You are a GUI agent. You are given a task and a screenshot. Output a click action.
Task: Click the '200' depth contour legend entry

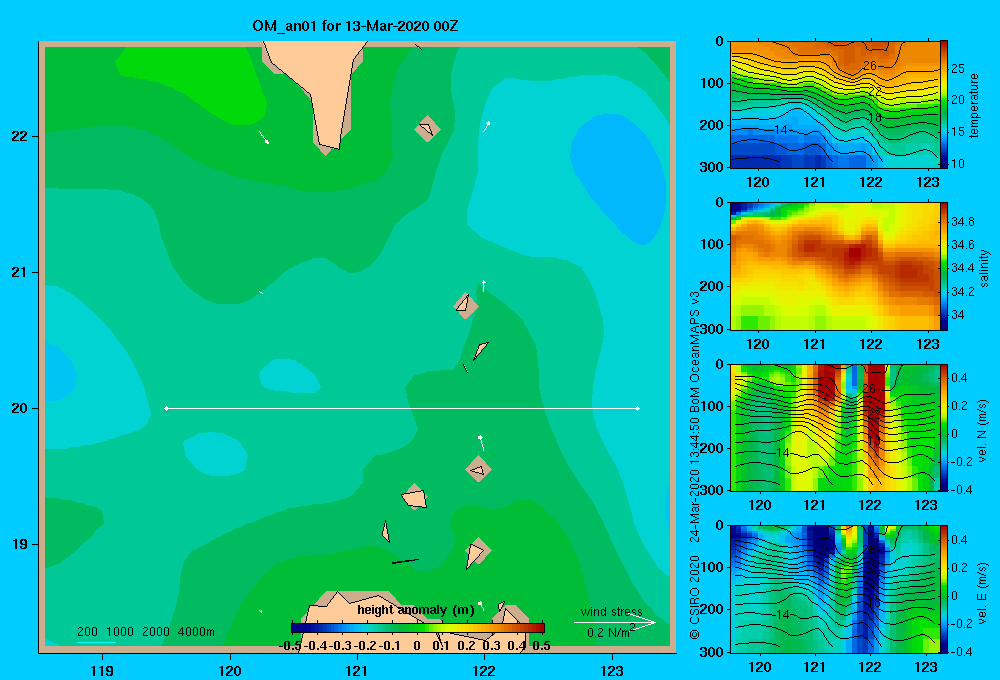pyautogui.click(x=87, y=632)
